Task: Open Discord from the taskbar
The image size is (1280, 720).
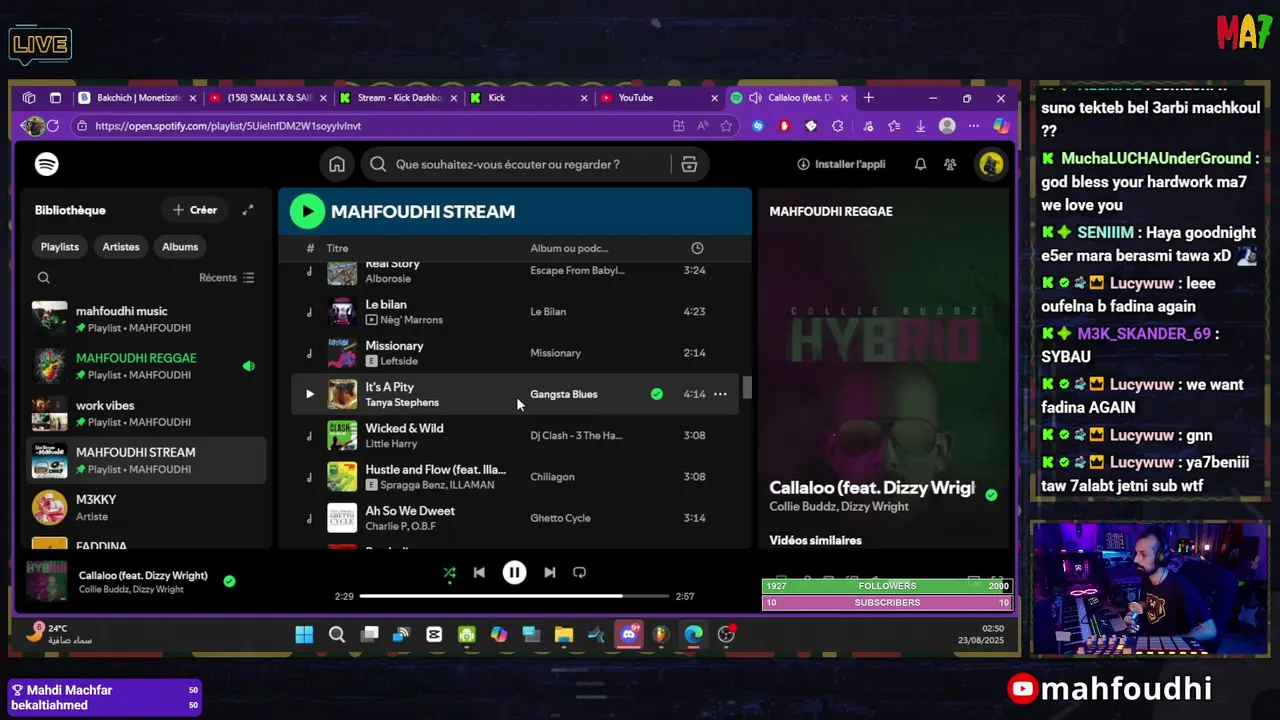Action: click(x=629, y=635)
